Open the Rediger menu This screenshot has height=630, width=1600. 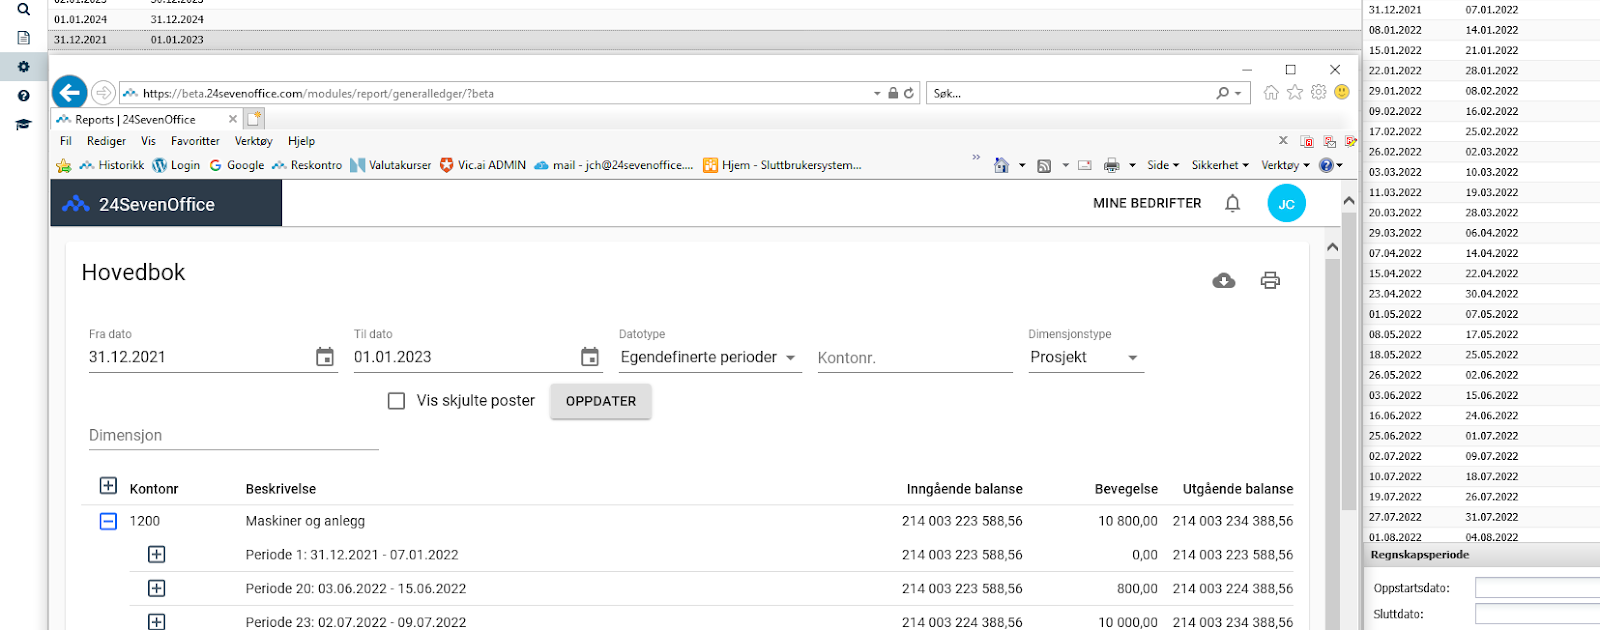(106, 141)
